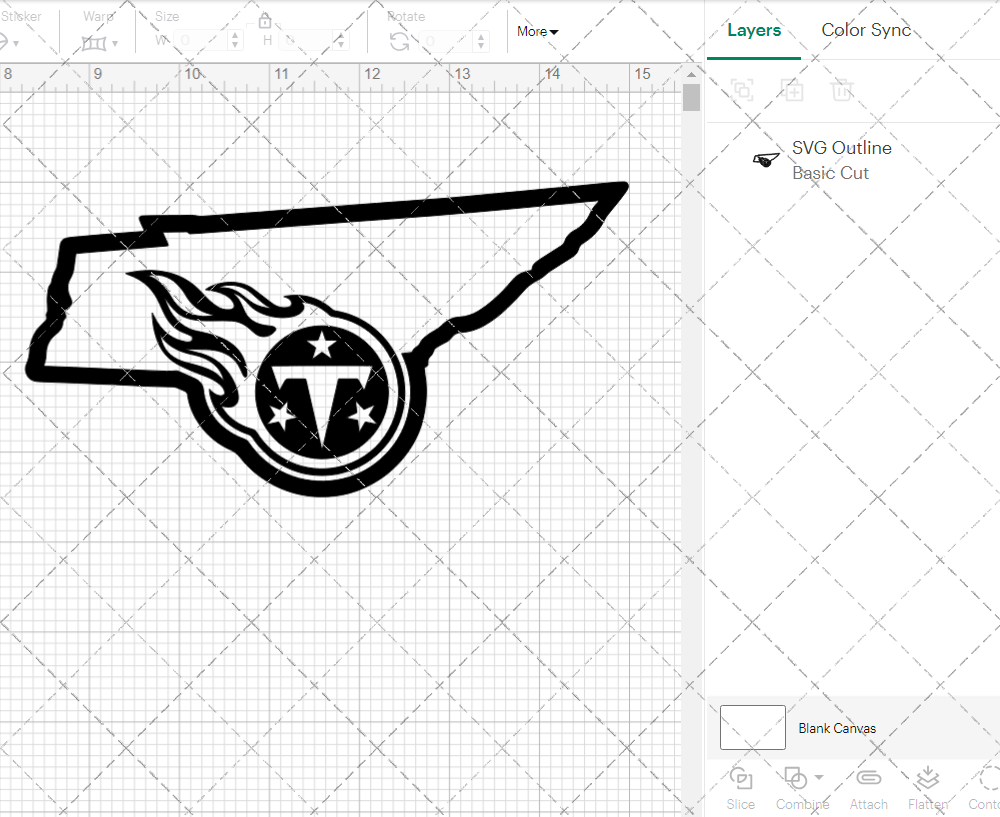Image resolution: width=1000 pixels, height=817 pixels.
Task: Click the canvas scrollbar up arrow
Action: pos(691,75)
